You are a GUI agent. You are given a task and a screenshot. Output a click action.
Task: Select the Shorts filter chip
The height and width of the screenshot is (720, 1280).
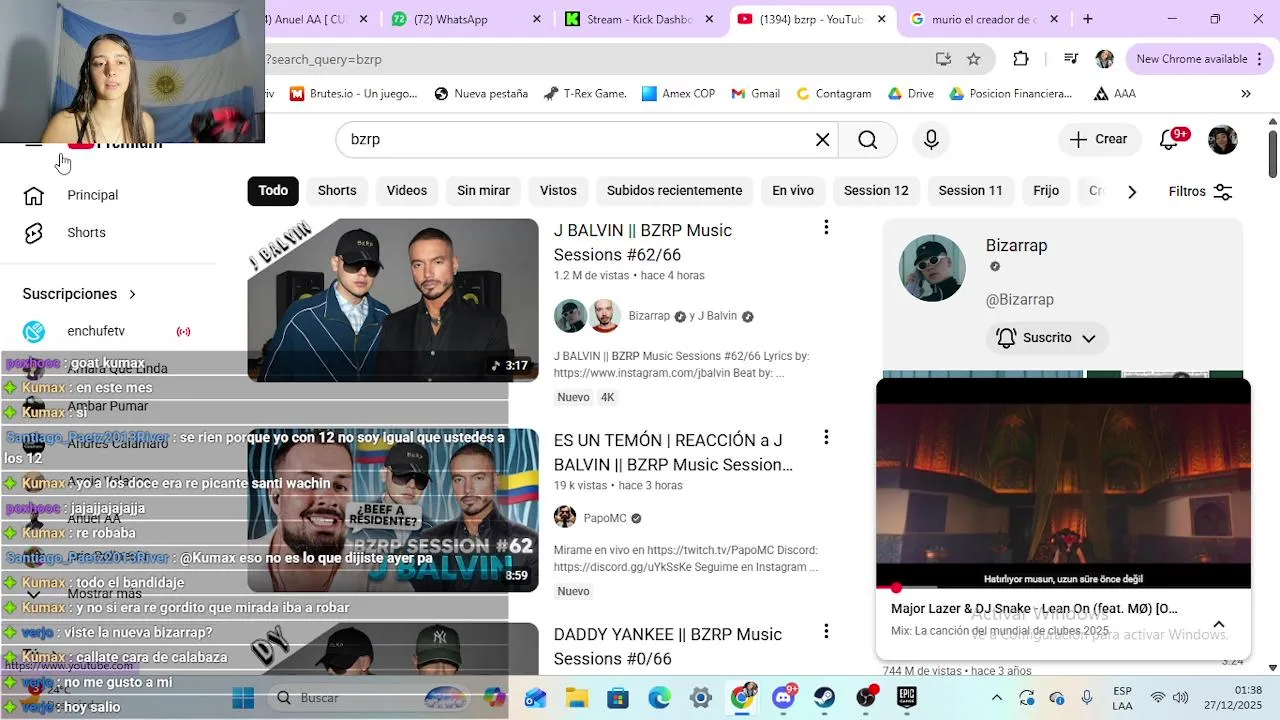[x=337, y=191]
